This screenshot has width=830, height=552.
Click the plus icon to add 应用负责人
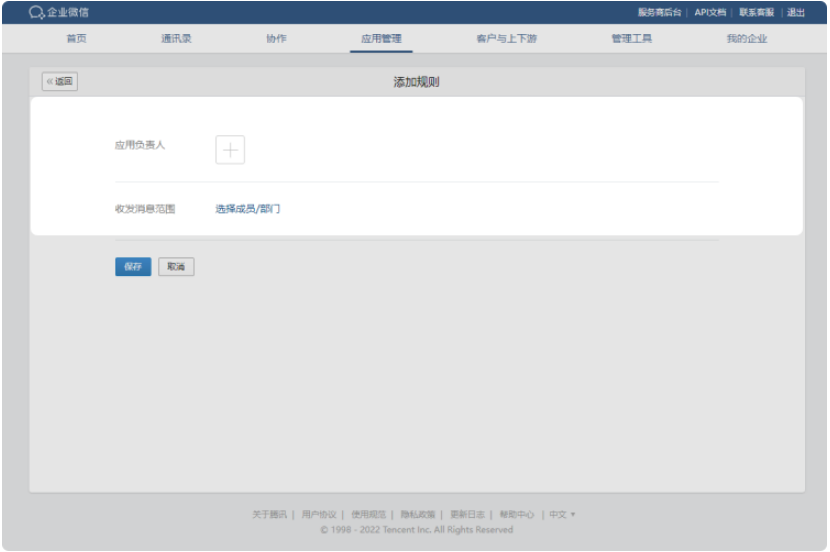[230, 150]
